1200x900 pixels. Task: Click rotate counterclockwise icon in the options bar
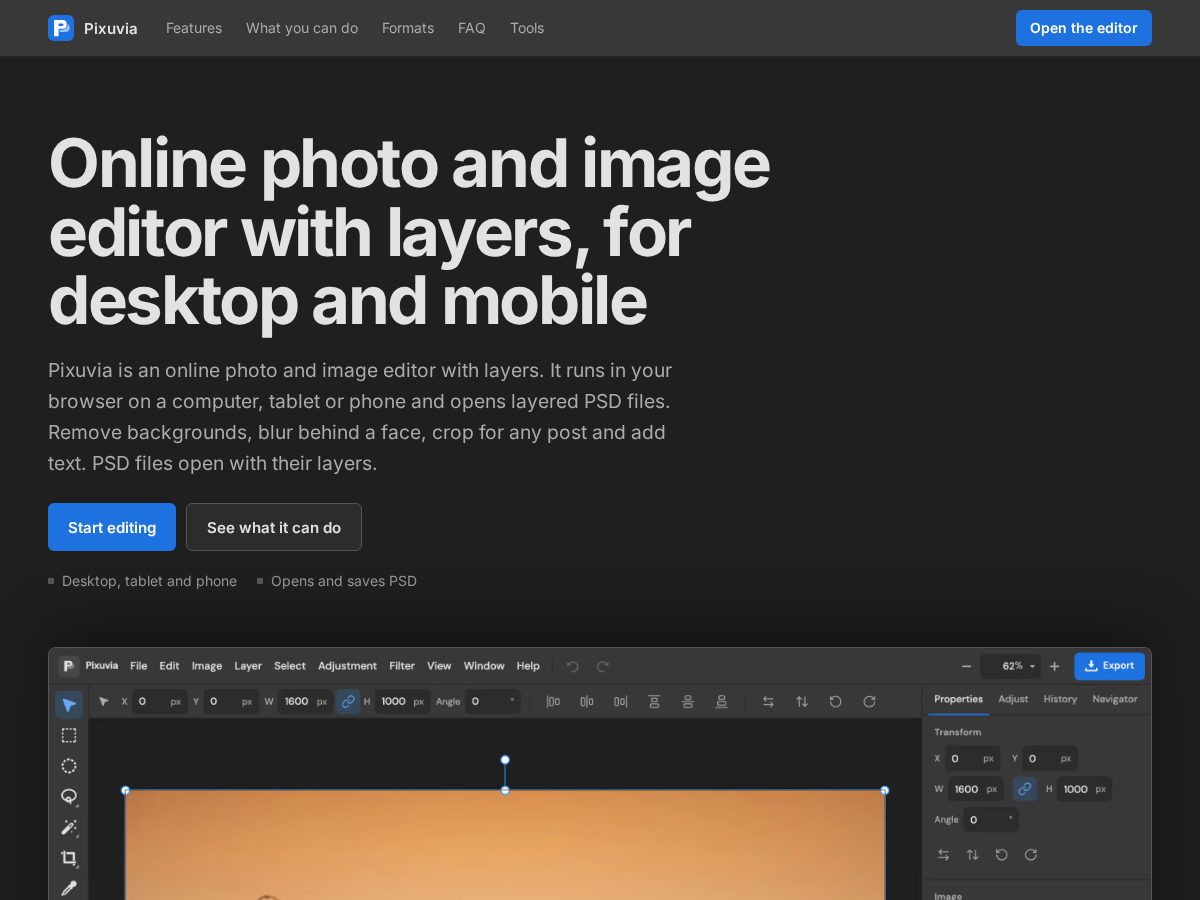(x=836, y=701)
